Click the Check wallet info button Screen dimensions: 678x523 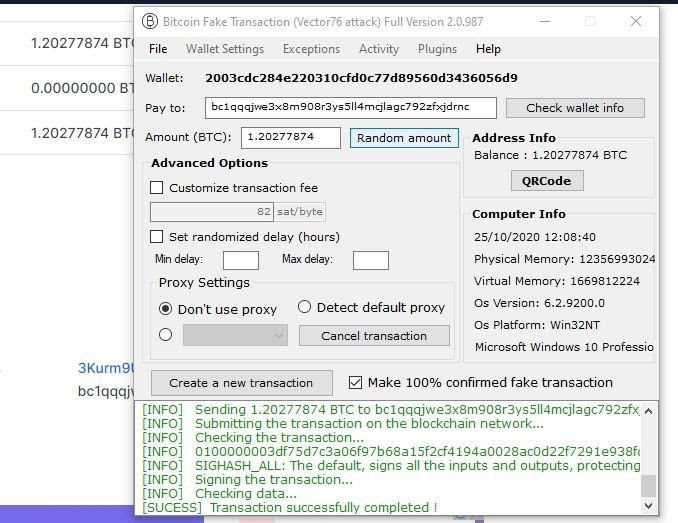pyautogui.click(x=575, y=108)
